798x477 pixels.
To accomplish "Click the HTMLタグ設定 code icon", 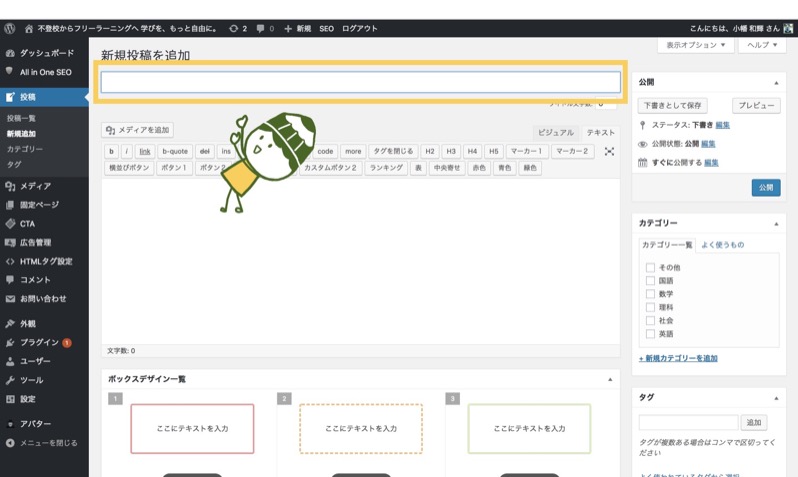I will (x=10, y=261).
